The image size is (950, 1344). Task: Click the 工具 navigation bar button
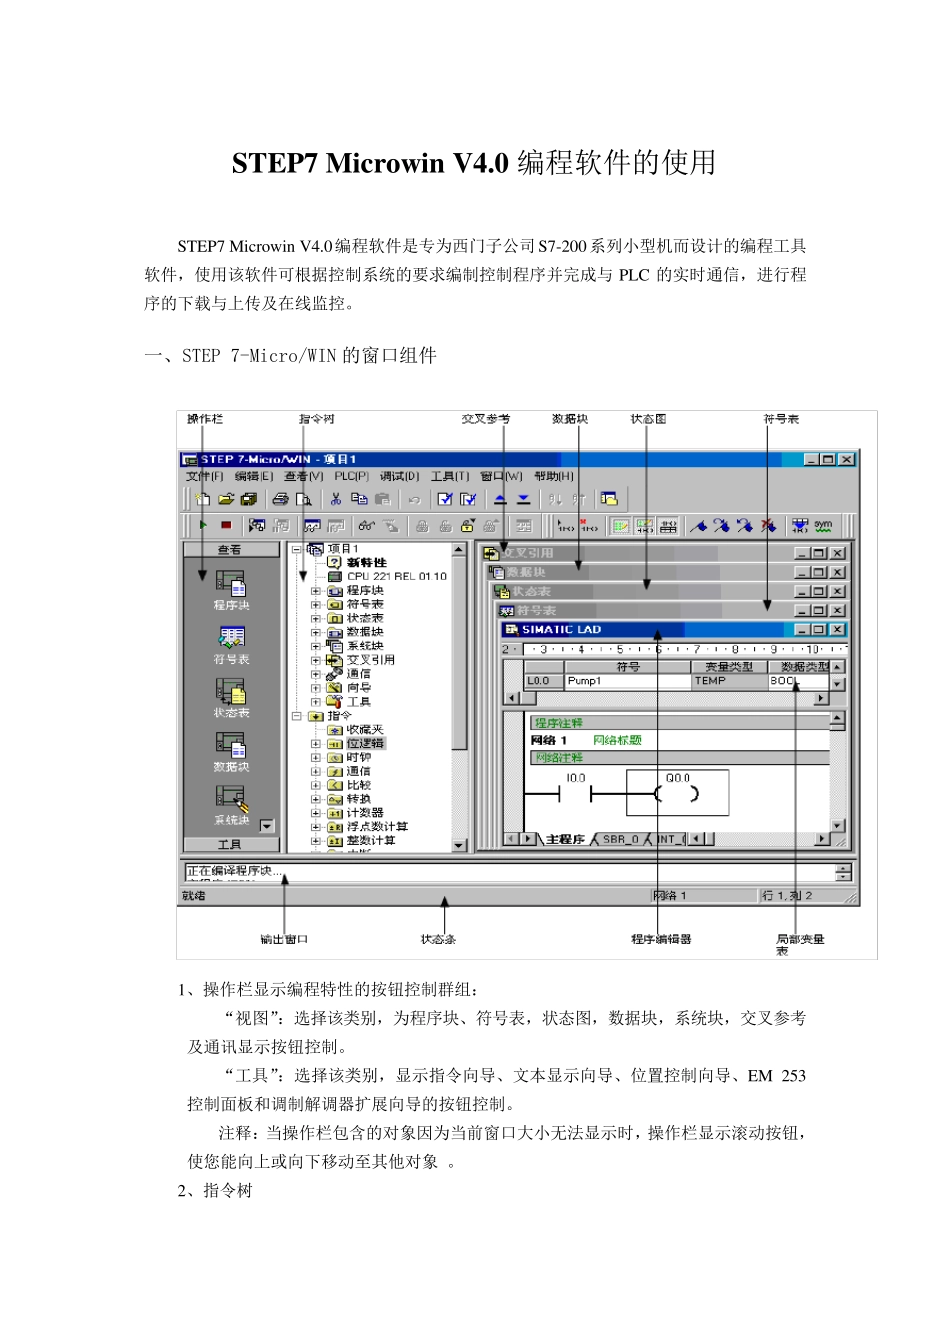click(x=231, y=845)
